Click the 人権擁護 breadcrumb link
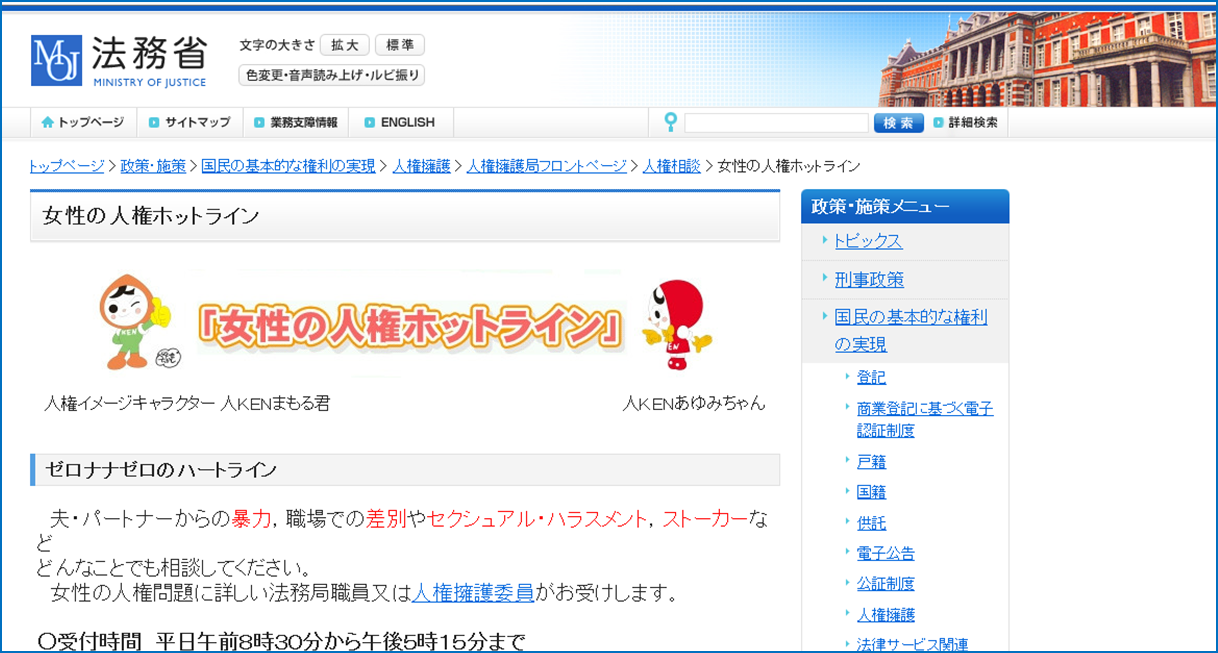The height and width of the screenshot is (653, 1218). pyautogui.click(x=421, y=166)
